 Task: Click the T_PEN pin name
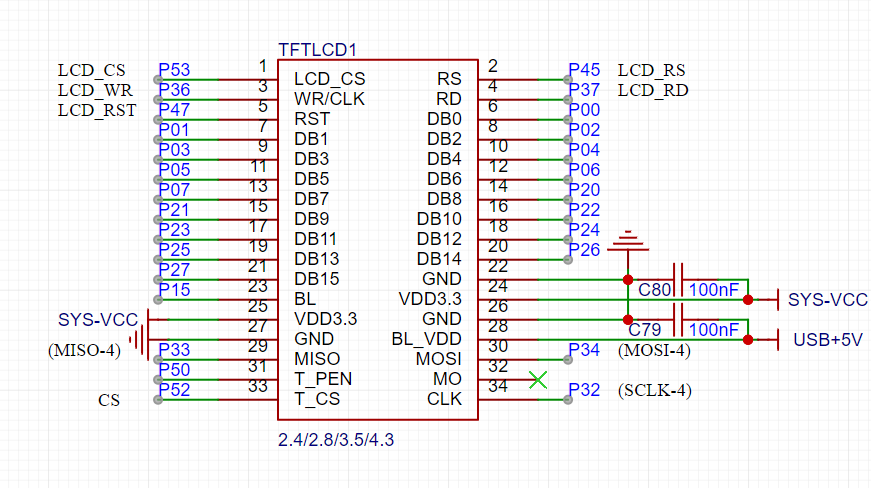click(x=323, y=379)
